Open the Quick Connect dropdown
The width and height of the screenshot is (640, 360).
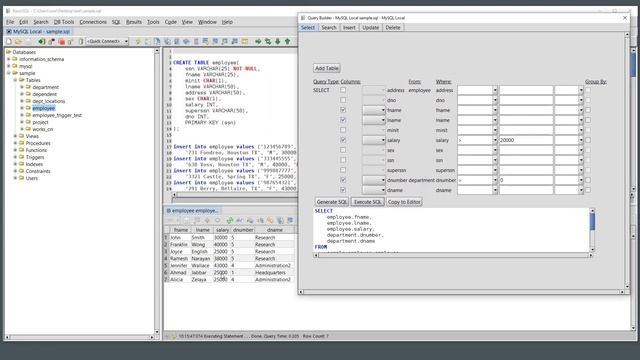126,41
